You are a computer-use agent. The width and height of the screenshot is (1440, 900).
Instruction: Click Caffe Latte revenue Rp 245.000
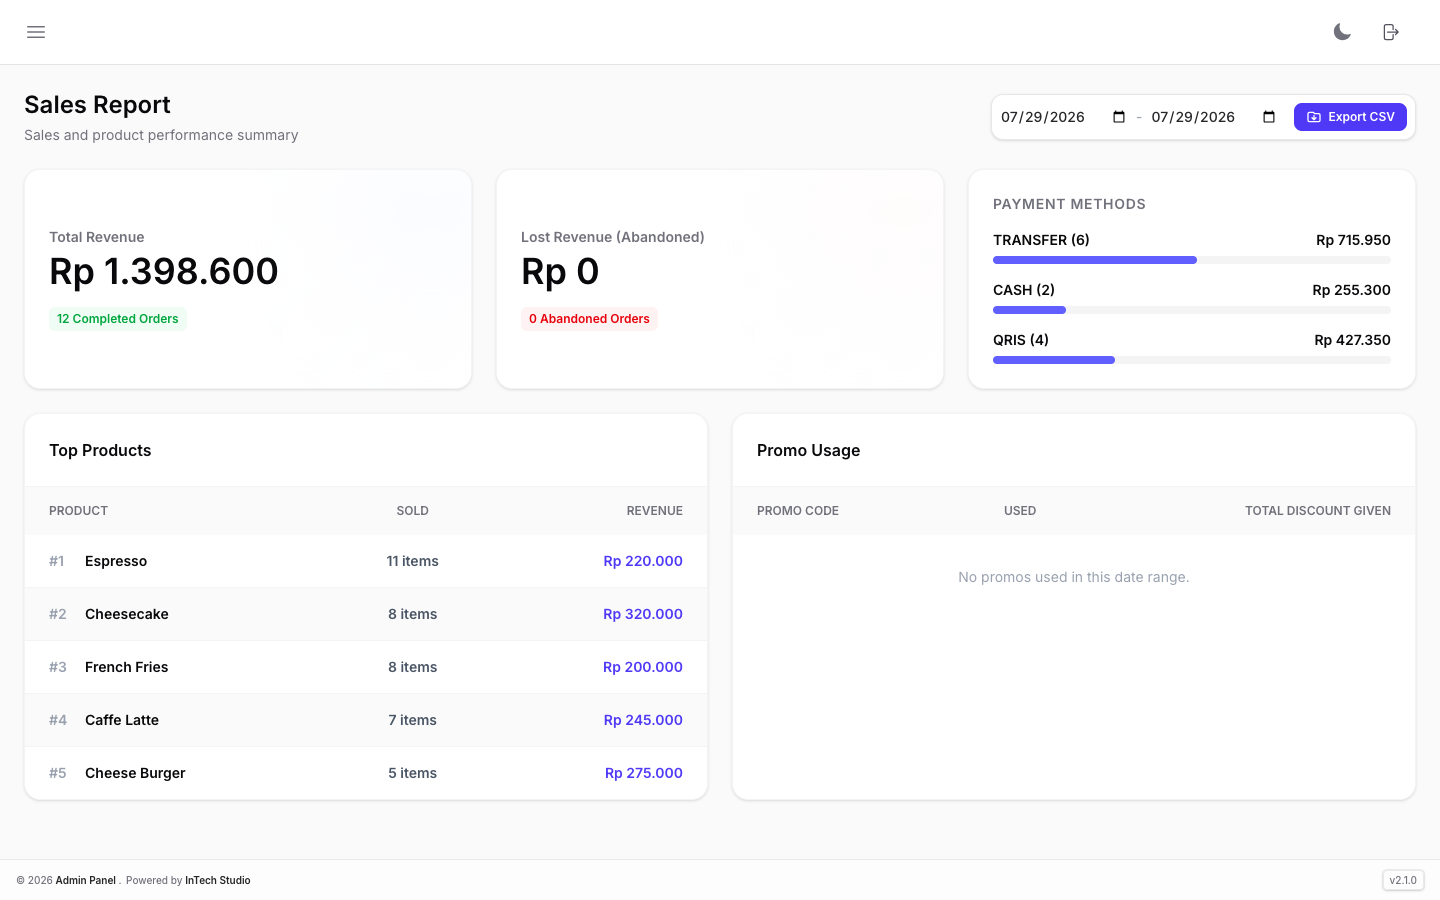coord(643,720)
